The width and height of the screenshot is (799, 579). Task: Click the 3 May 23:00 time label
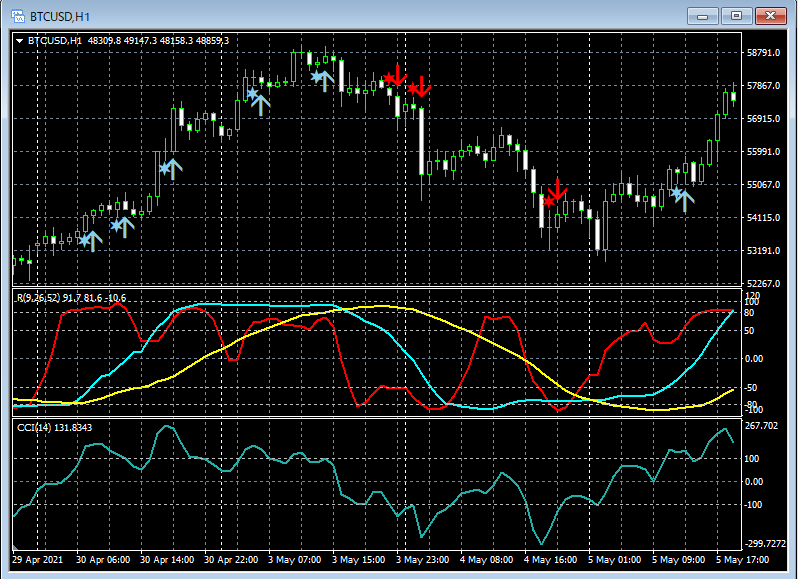[422, 560]
